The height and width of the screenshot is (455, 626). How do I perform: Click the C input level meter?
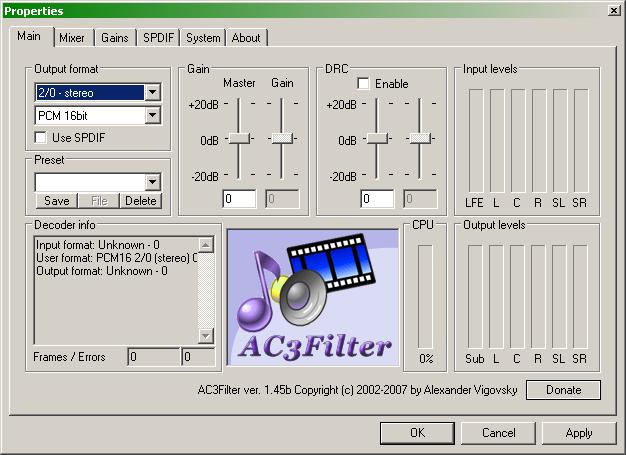[x=518, y=141]
